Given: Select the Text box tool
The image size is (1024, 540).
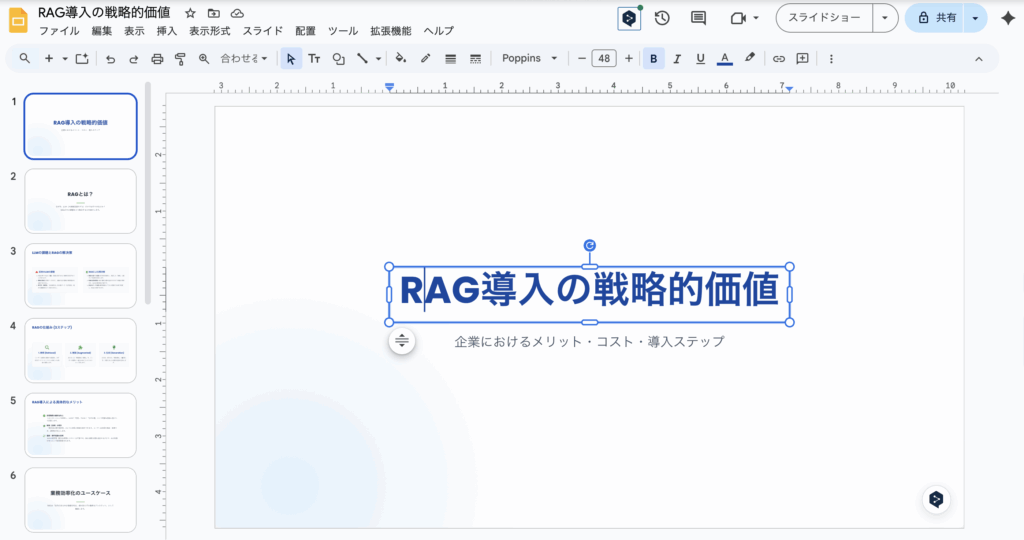Looking at the screenshot, I should pyautogui.click(x=314, y=59).
